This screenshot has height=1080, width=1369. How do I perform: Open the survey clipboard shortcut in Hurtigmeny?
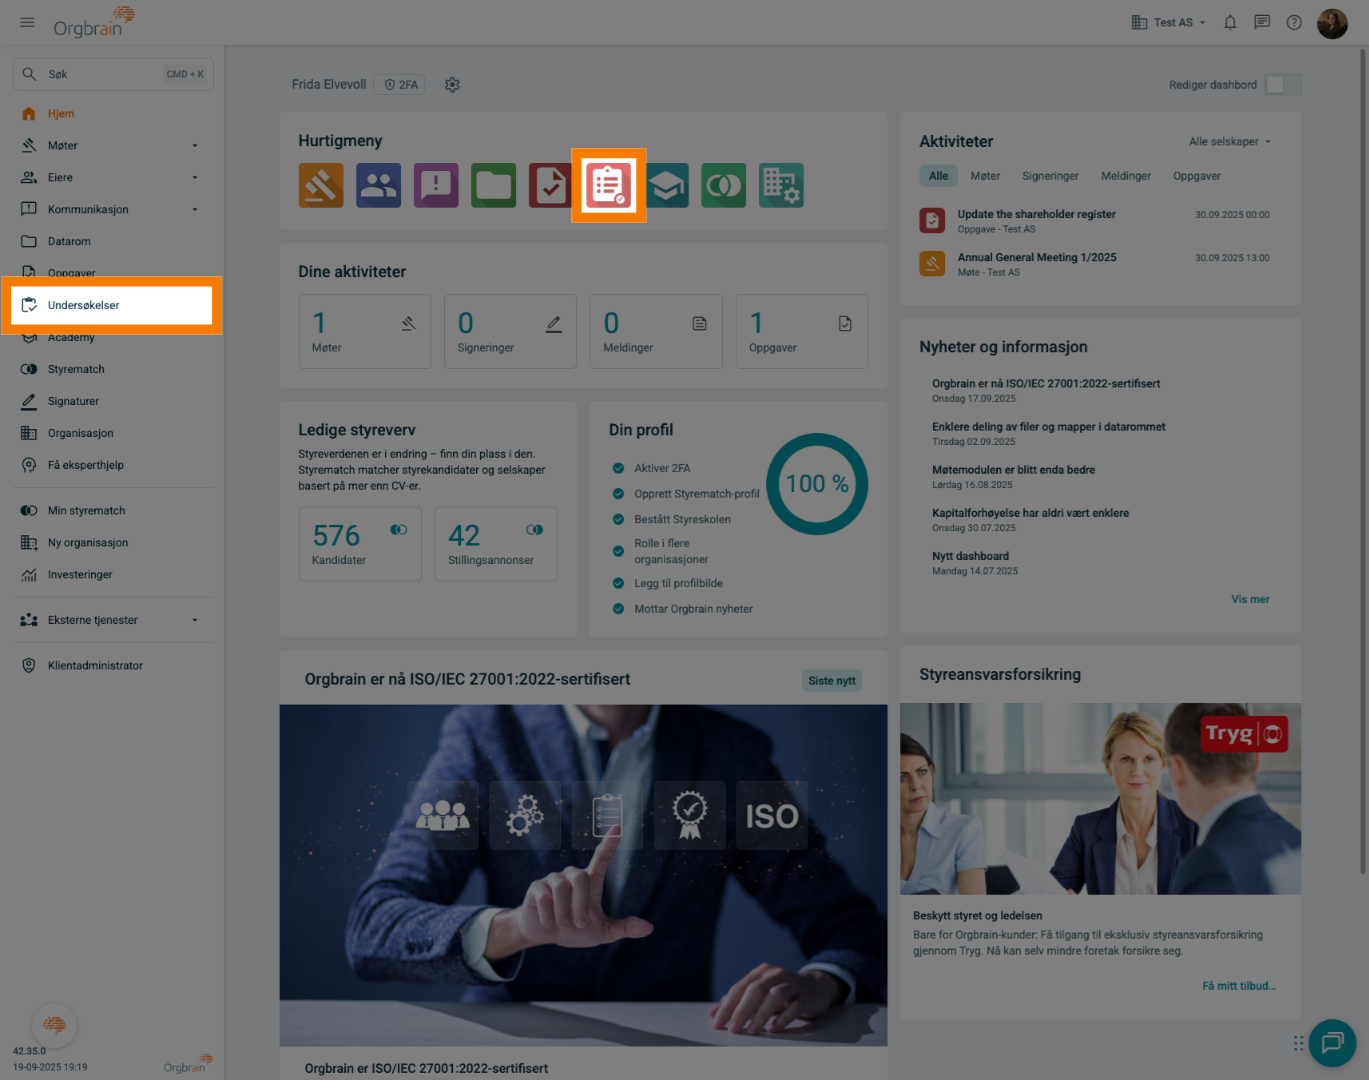click(x=609, y=185)
